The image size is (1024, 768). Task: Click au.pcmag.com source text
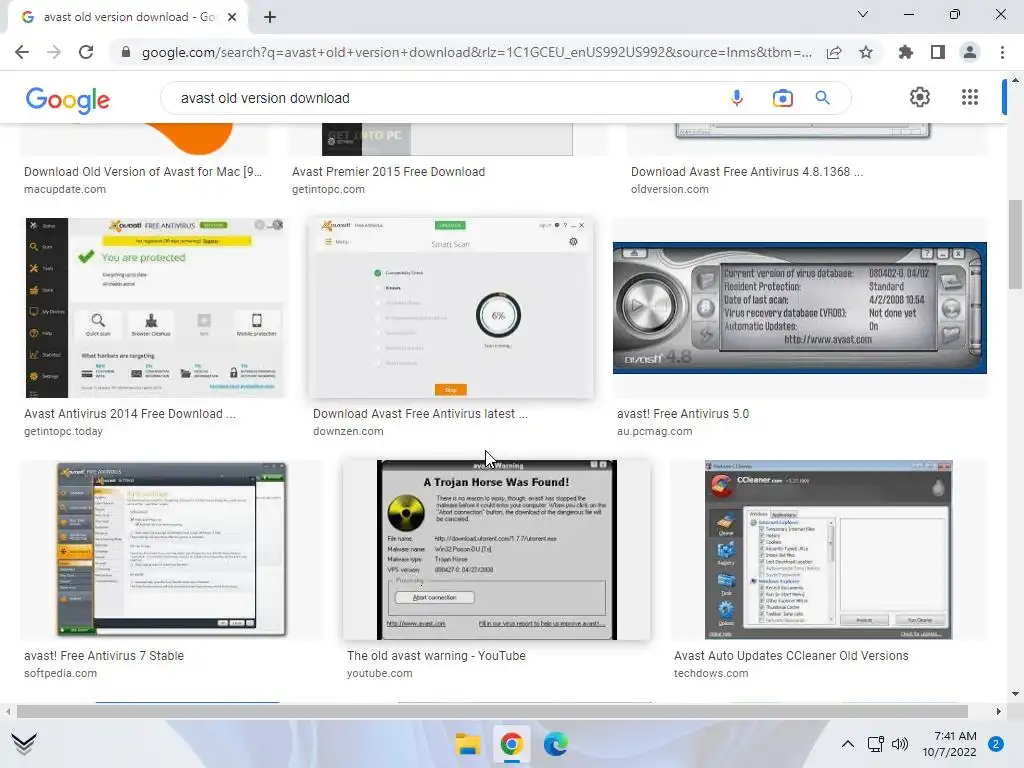[x=654, y=431]
